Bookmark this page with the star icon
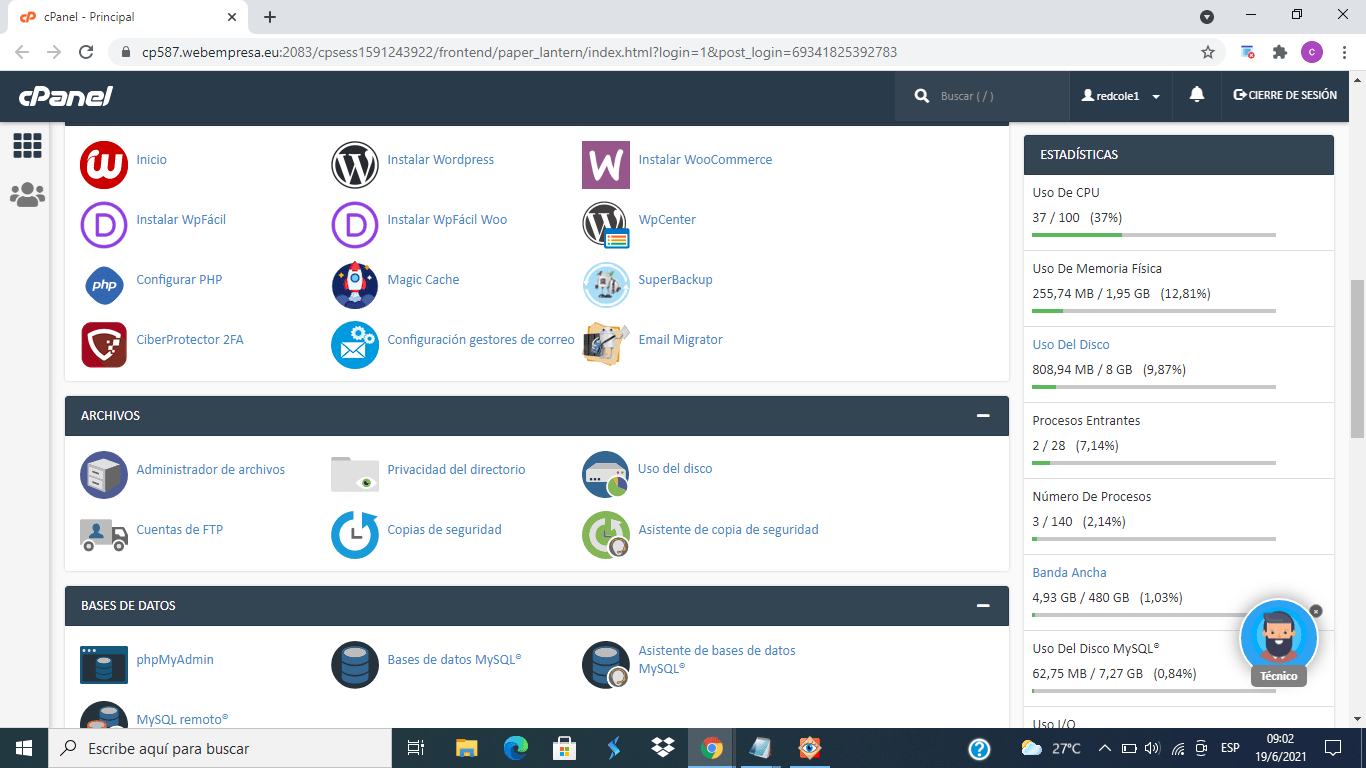This screenshot has width=1366, height=768. [x=1207, y=52]
